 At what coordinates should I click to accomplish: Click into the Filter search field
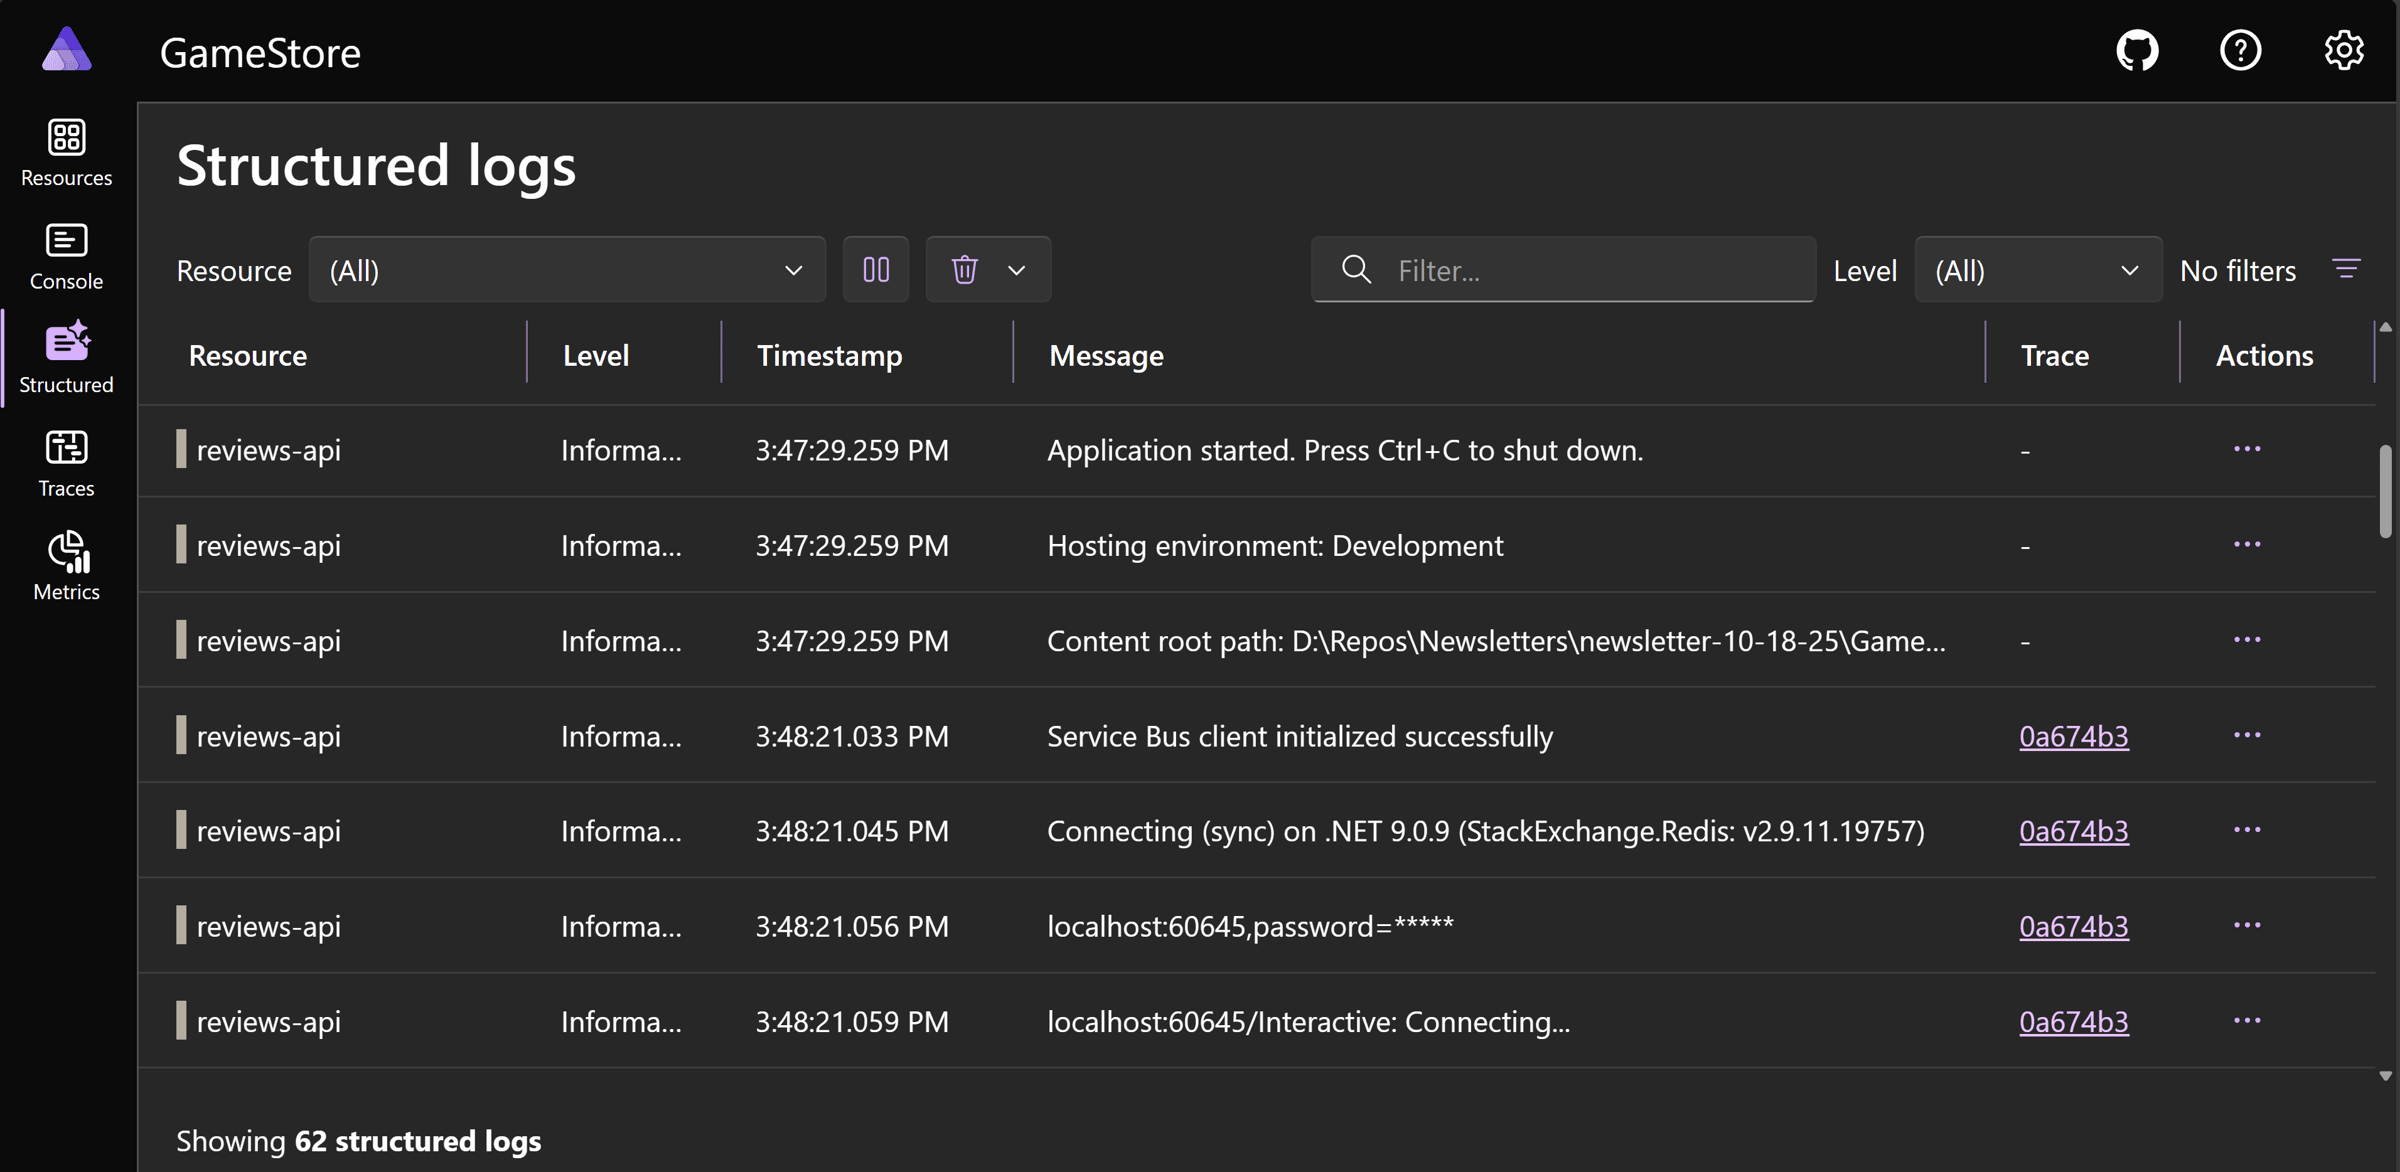click(1590, 270)
